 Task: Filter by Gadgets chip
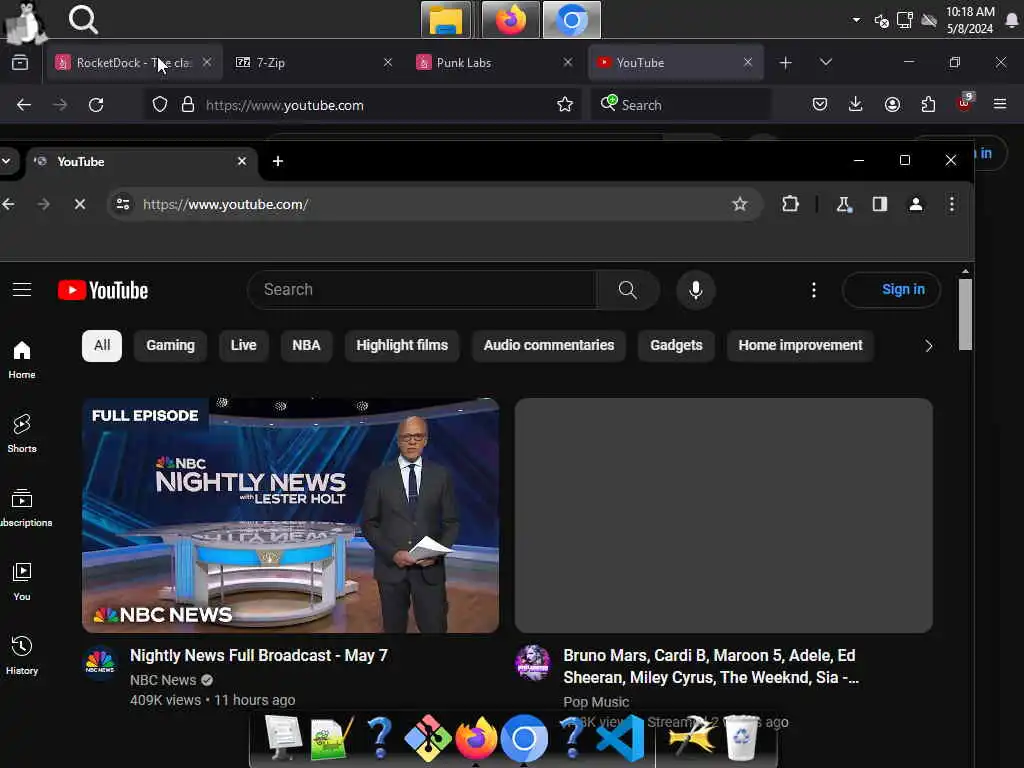point(676,345)
